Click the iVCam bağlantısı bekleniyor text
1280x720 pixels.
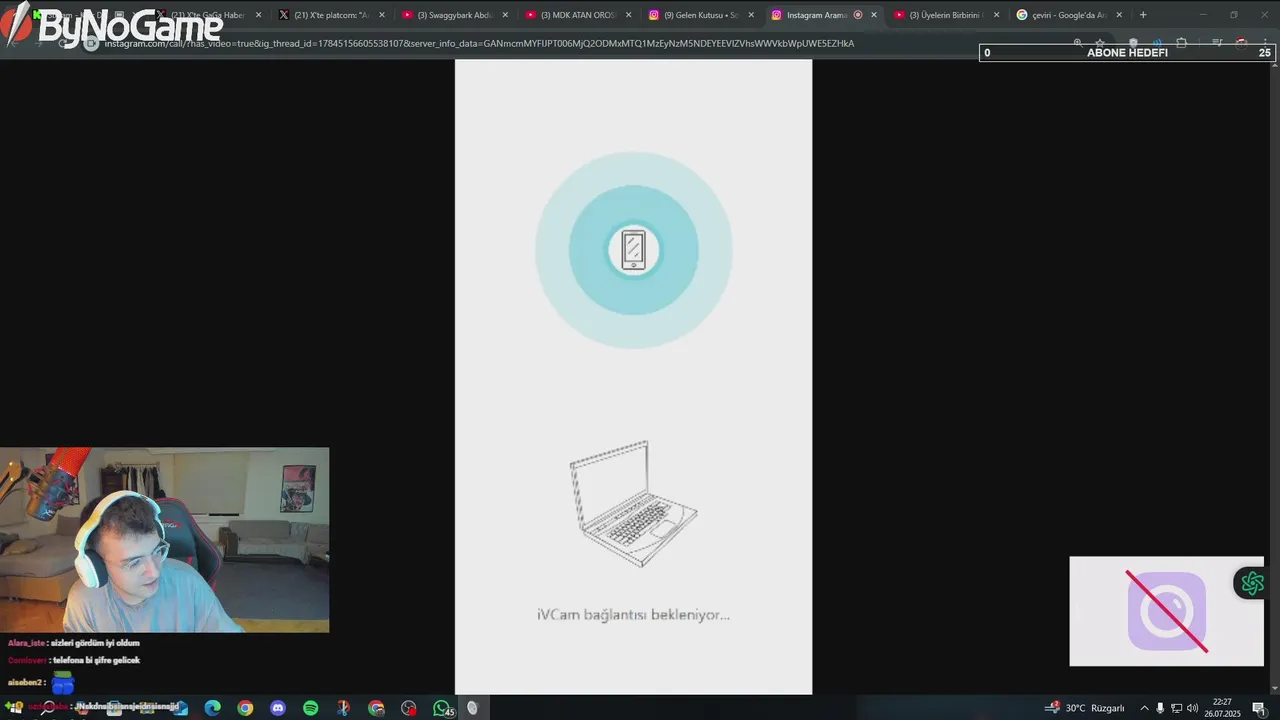(633, 614)
